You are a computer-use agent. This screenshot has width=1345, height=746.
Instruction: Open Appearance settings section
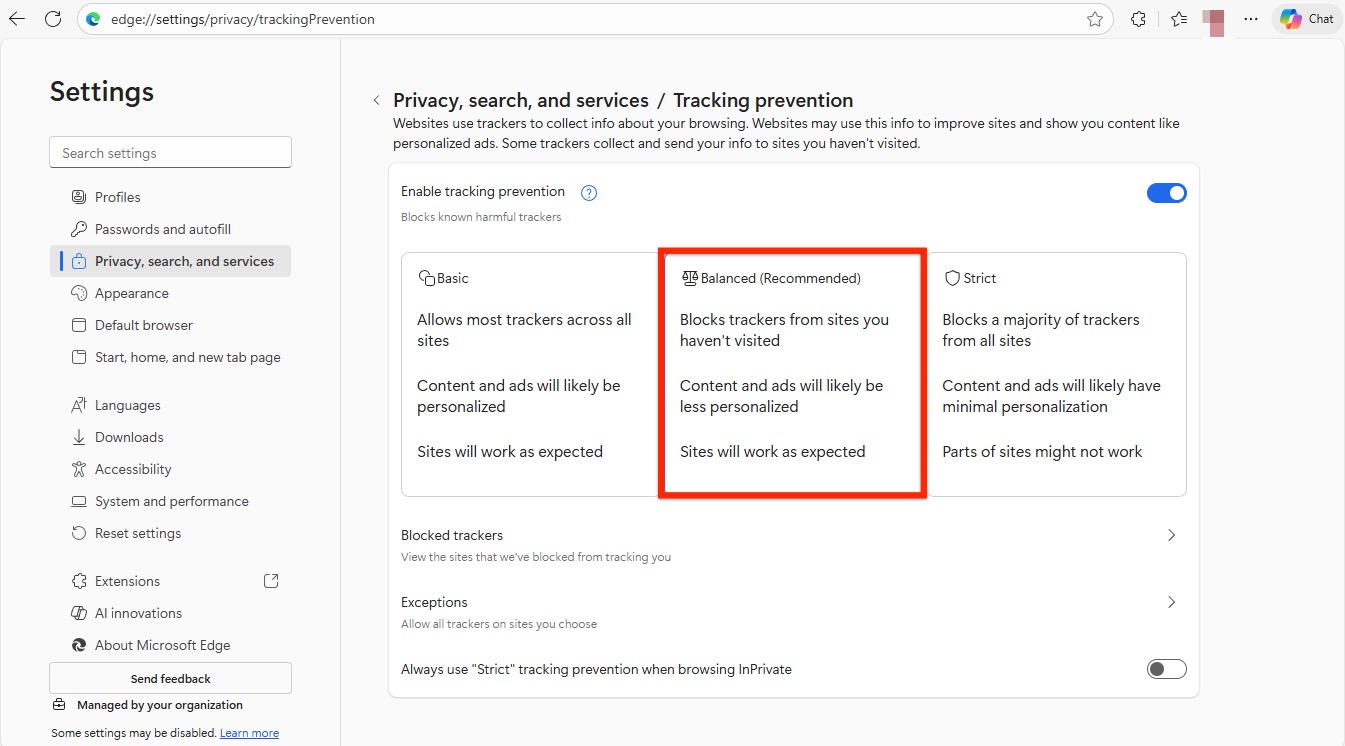pyautogui.click(x=170, y=293)
